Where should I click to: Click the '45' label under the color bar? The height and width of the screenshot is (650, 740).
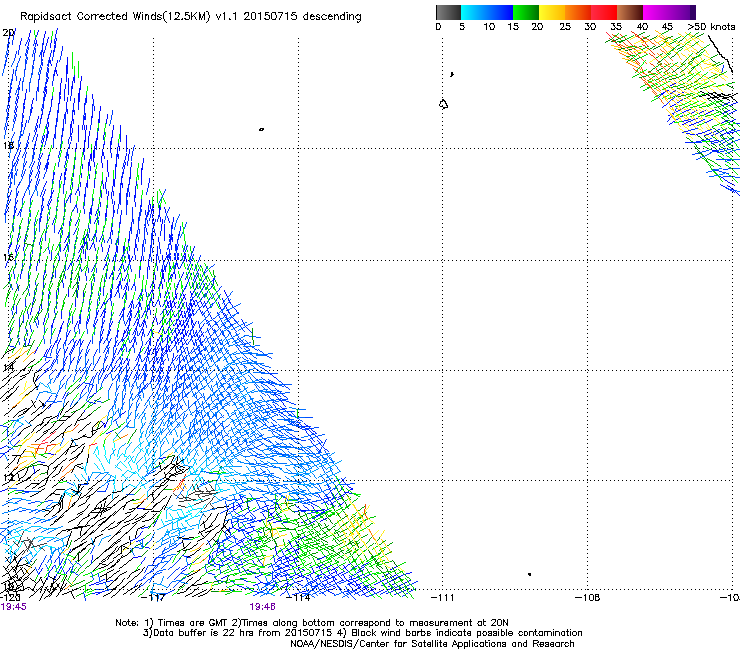(667, 27)
